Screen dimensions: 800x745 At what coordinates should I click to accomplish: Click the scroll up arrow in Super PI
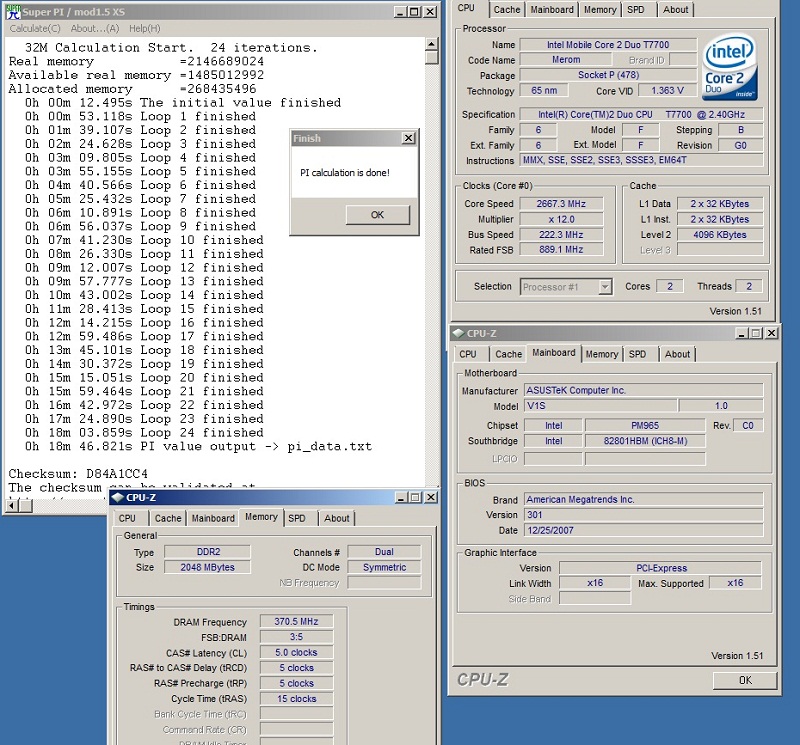click(432, 44)
